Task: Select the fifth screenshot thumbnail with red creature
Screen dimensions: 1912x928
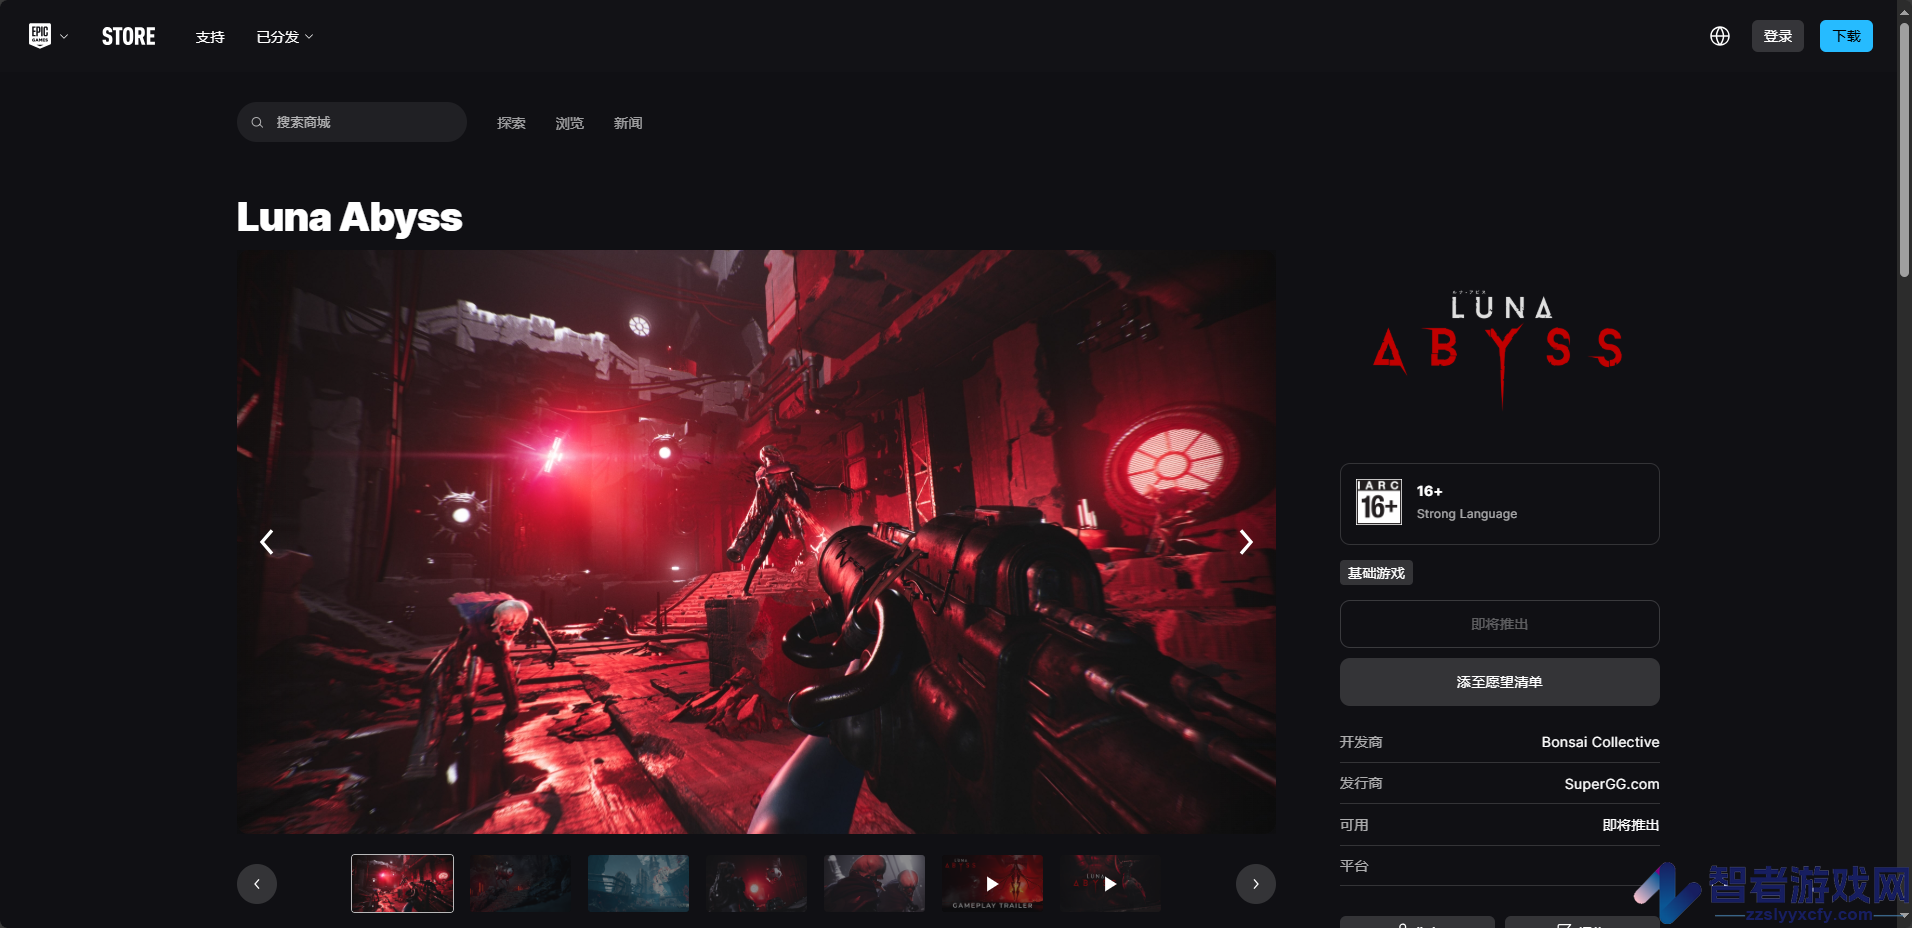Action: pyautogui.click(x=874, y=883)
